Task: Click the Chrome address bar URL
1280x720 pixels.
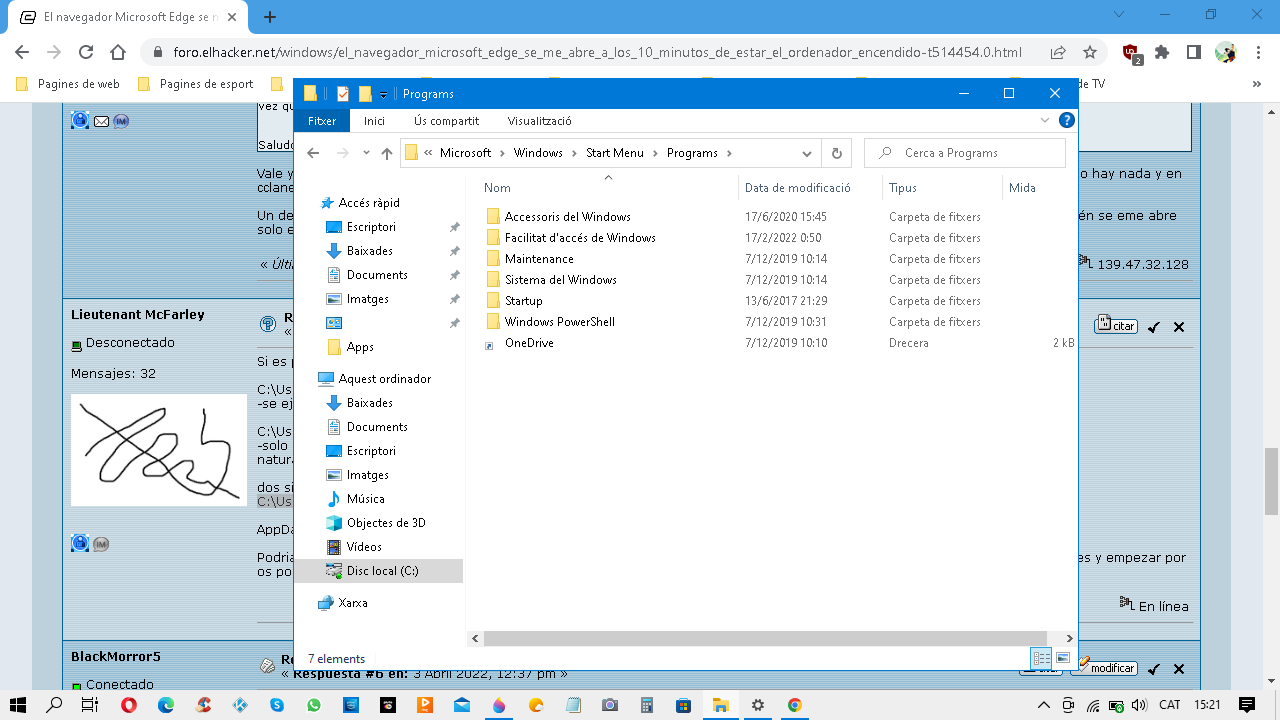Action: (x=597, y=52)
